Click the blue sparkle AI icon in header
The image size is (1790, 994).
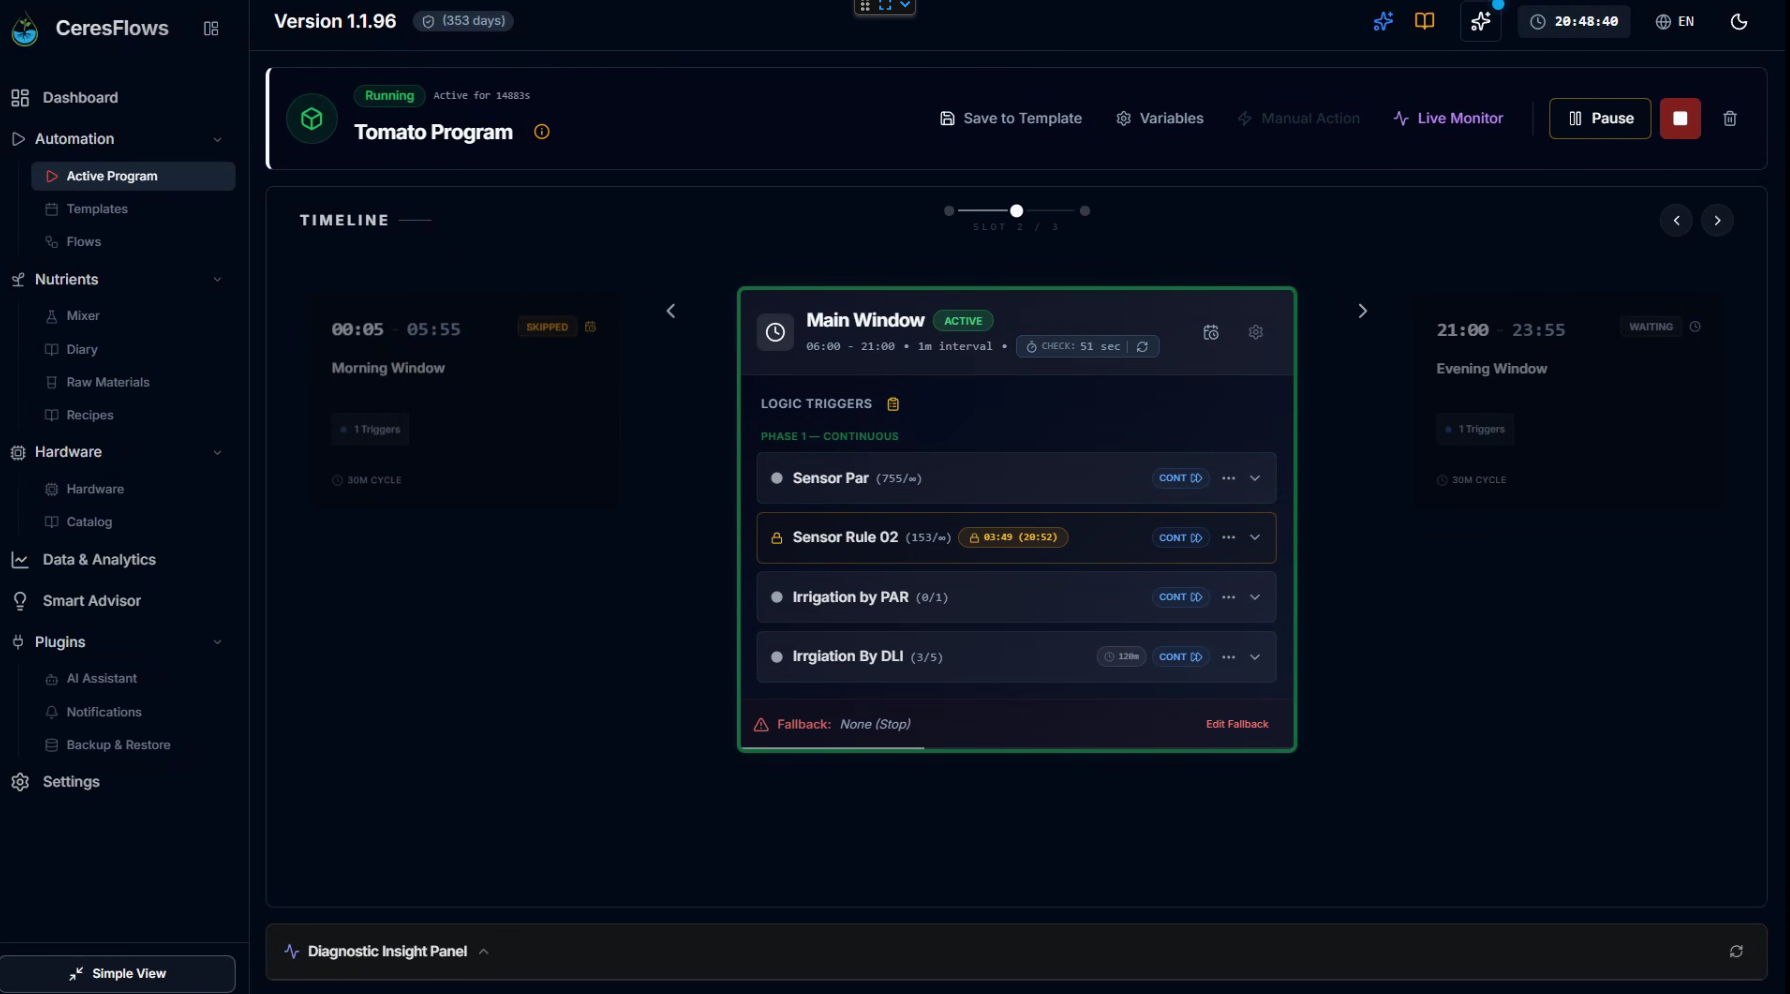[x=1383, y=21]
